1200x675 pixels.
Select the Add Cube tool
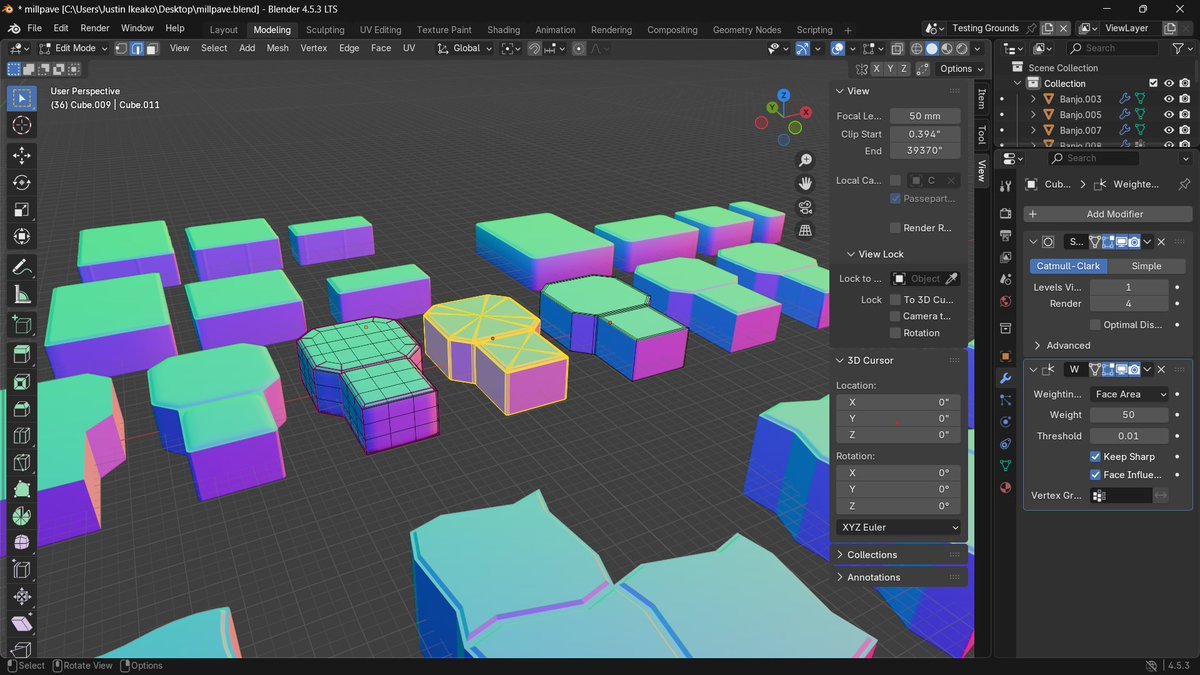click(x=22, y=324)
